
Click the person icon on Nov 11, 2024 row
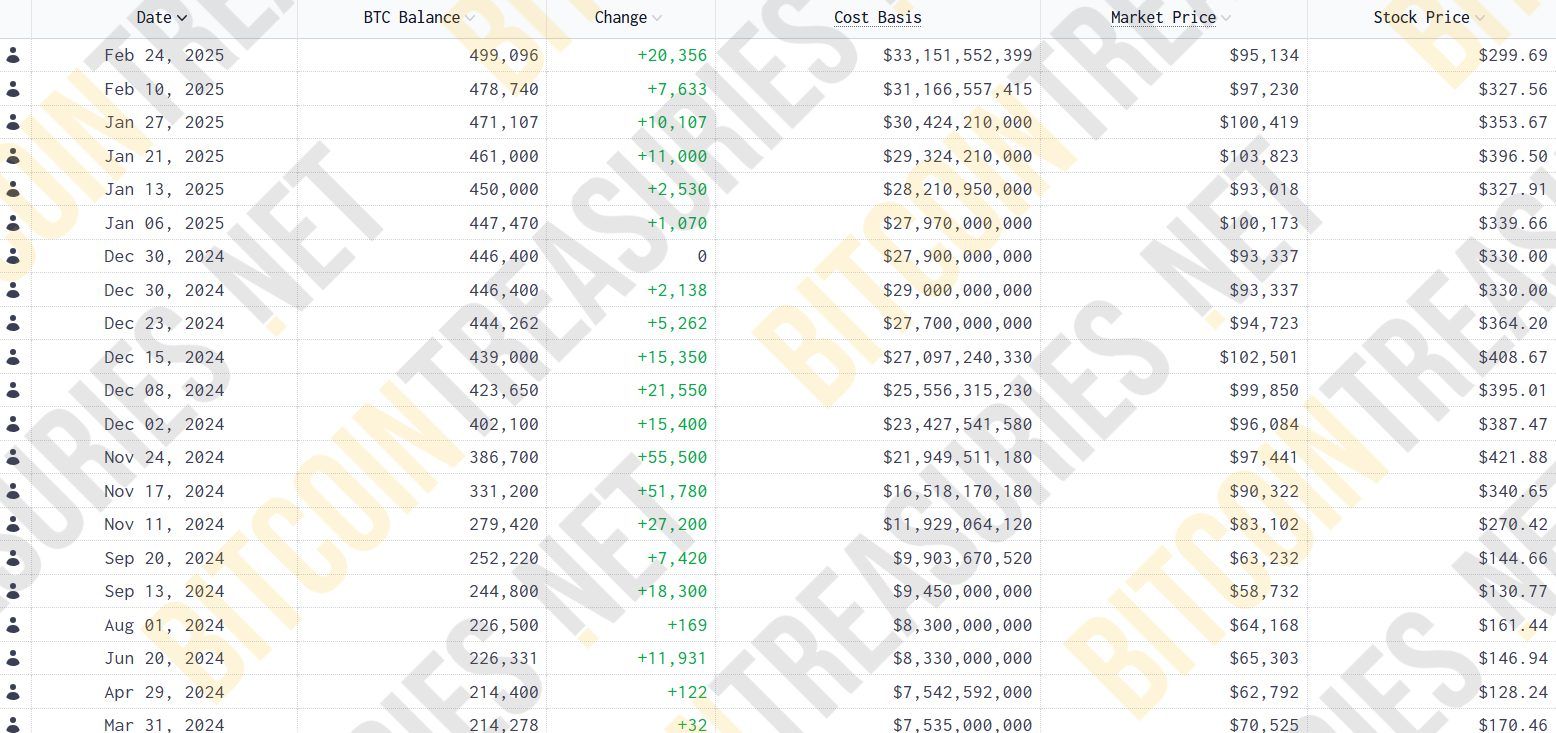[13, 525]
